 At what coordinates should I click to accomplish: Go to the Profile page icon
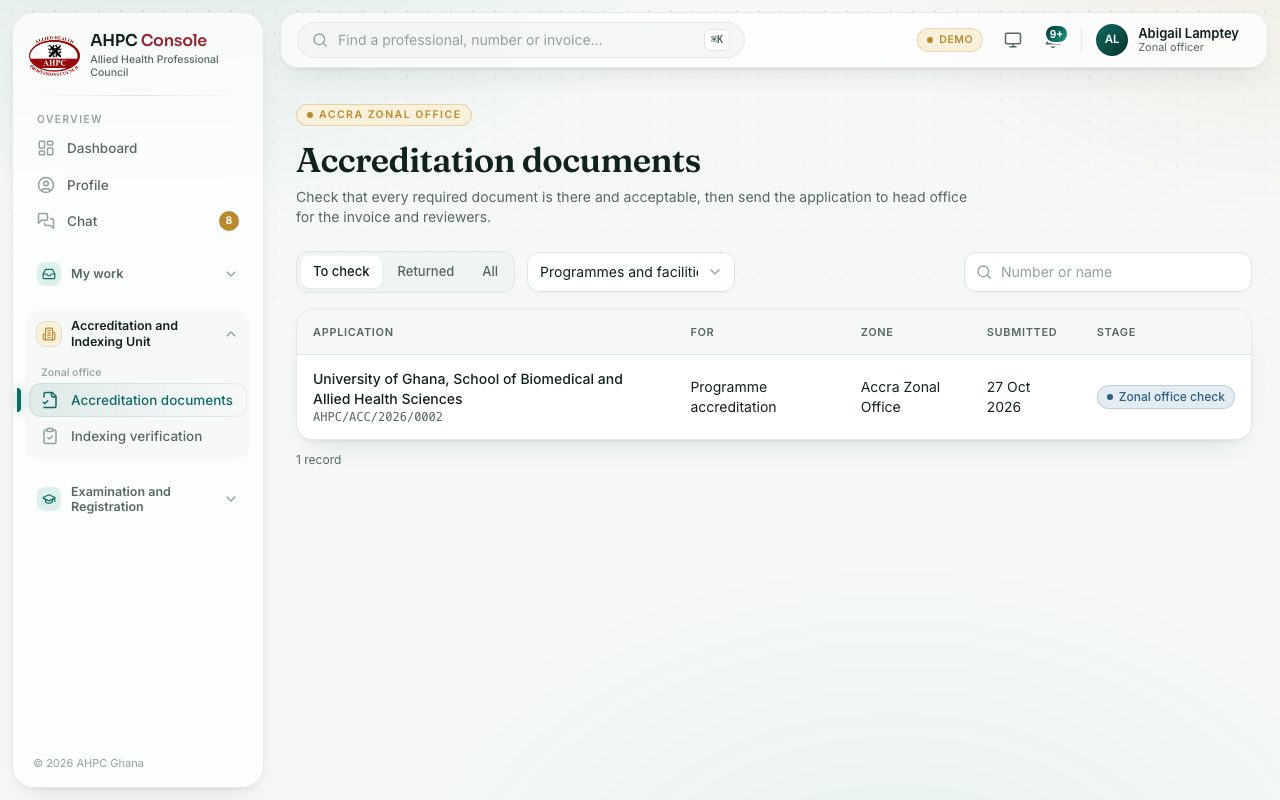(46, 185)
